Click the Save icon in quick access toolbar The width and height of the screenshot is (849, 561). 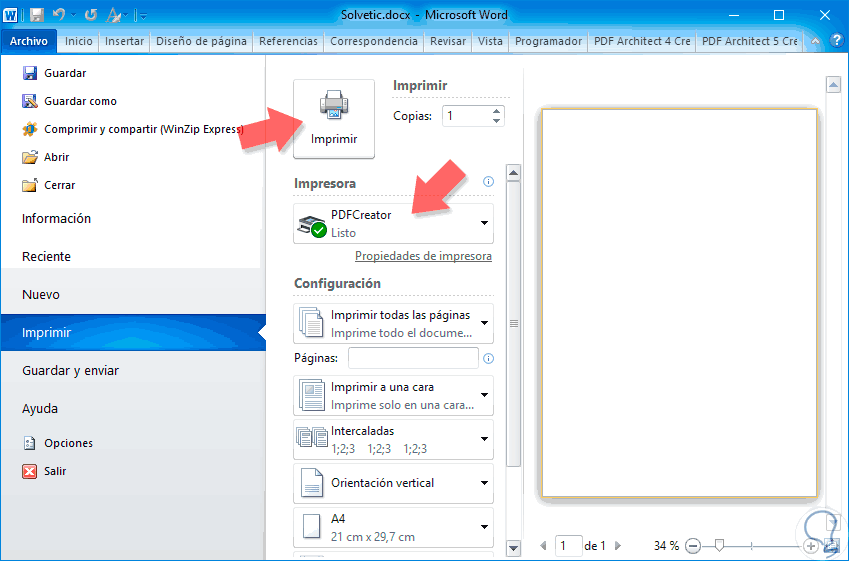(x=36, y=15)
